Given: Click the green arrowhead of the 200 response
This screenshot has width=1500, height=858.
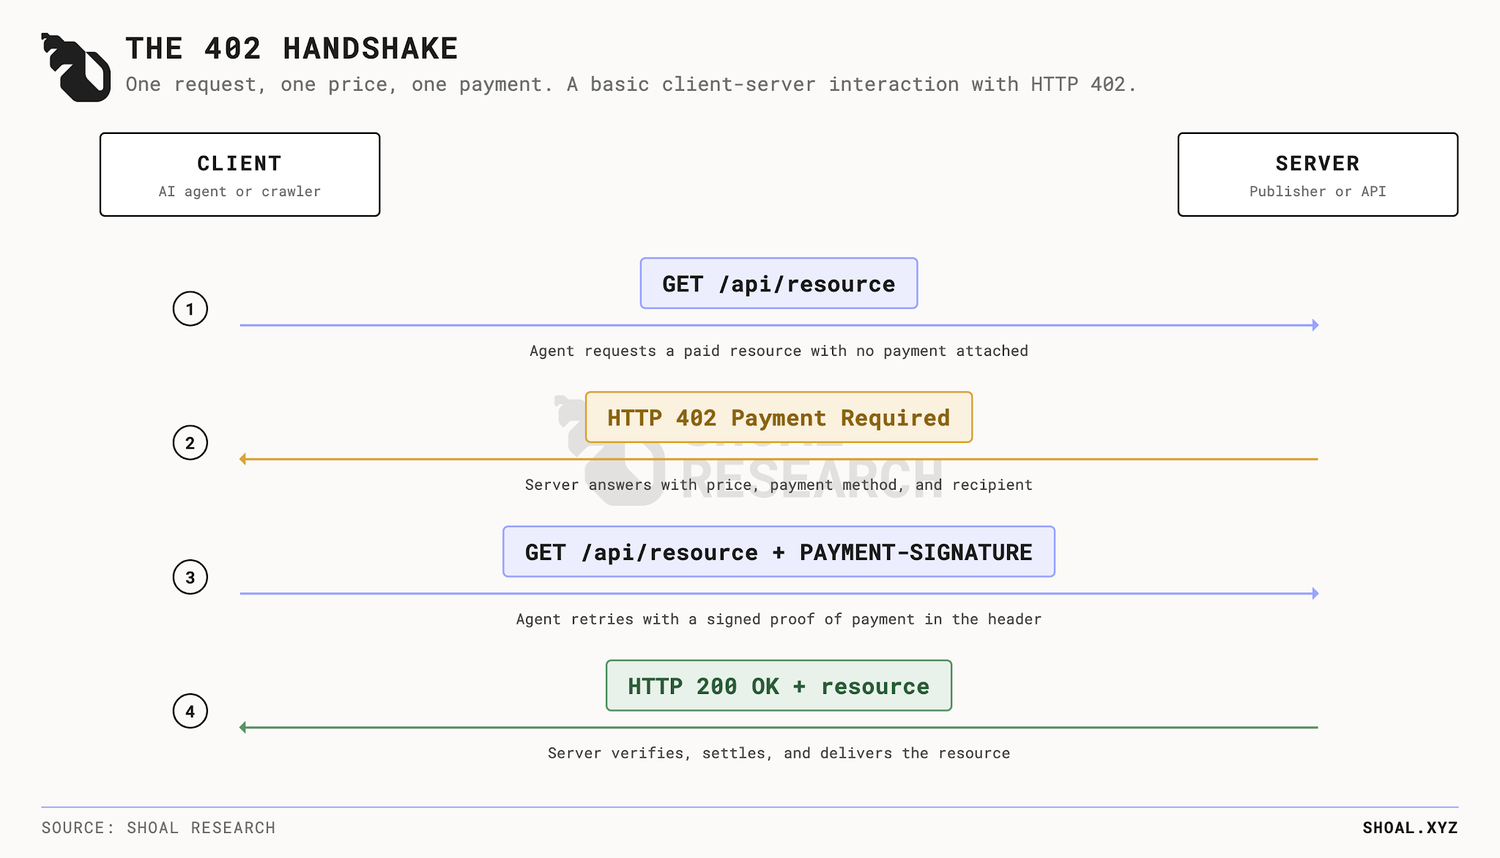Looking at the screenshot, I should coord(243,727).
